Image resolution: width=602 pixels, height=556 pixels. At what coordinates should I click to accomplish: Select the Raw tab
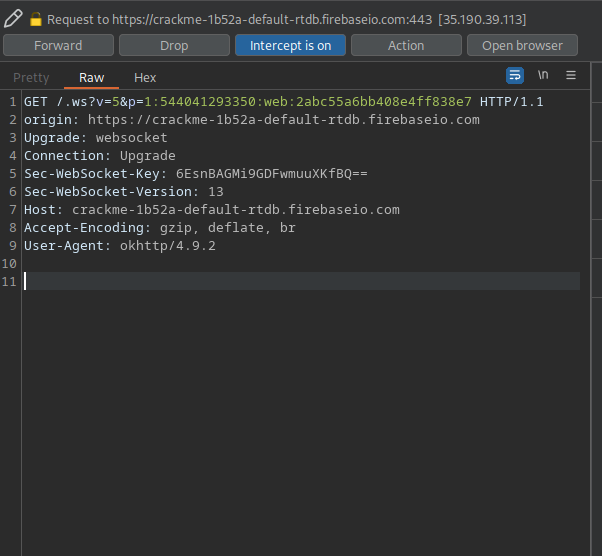click(91, 78)
